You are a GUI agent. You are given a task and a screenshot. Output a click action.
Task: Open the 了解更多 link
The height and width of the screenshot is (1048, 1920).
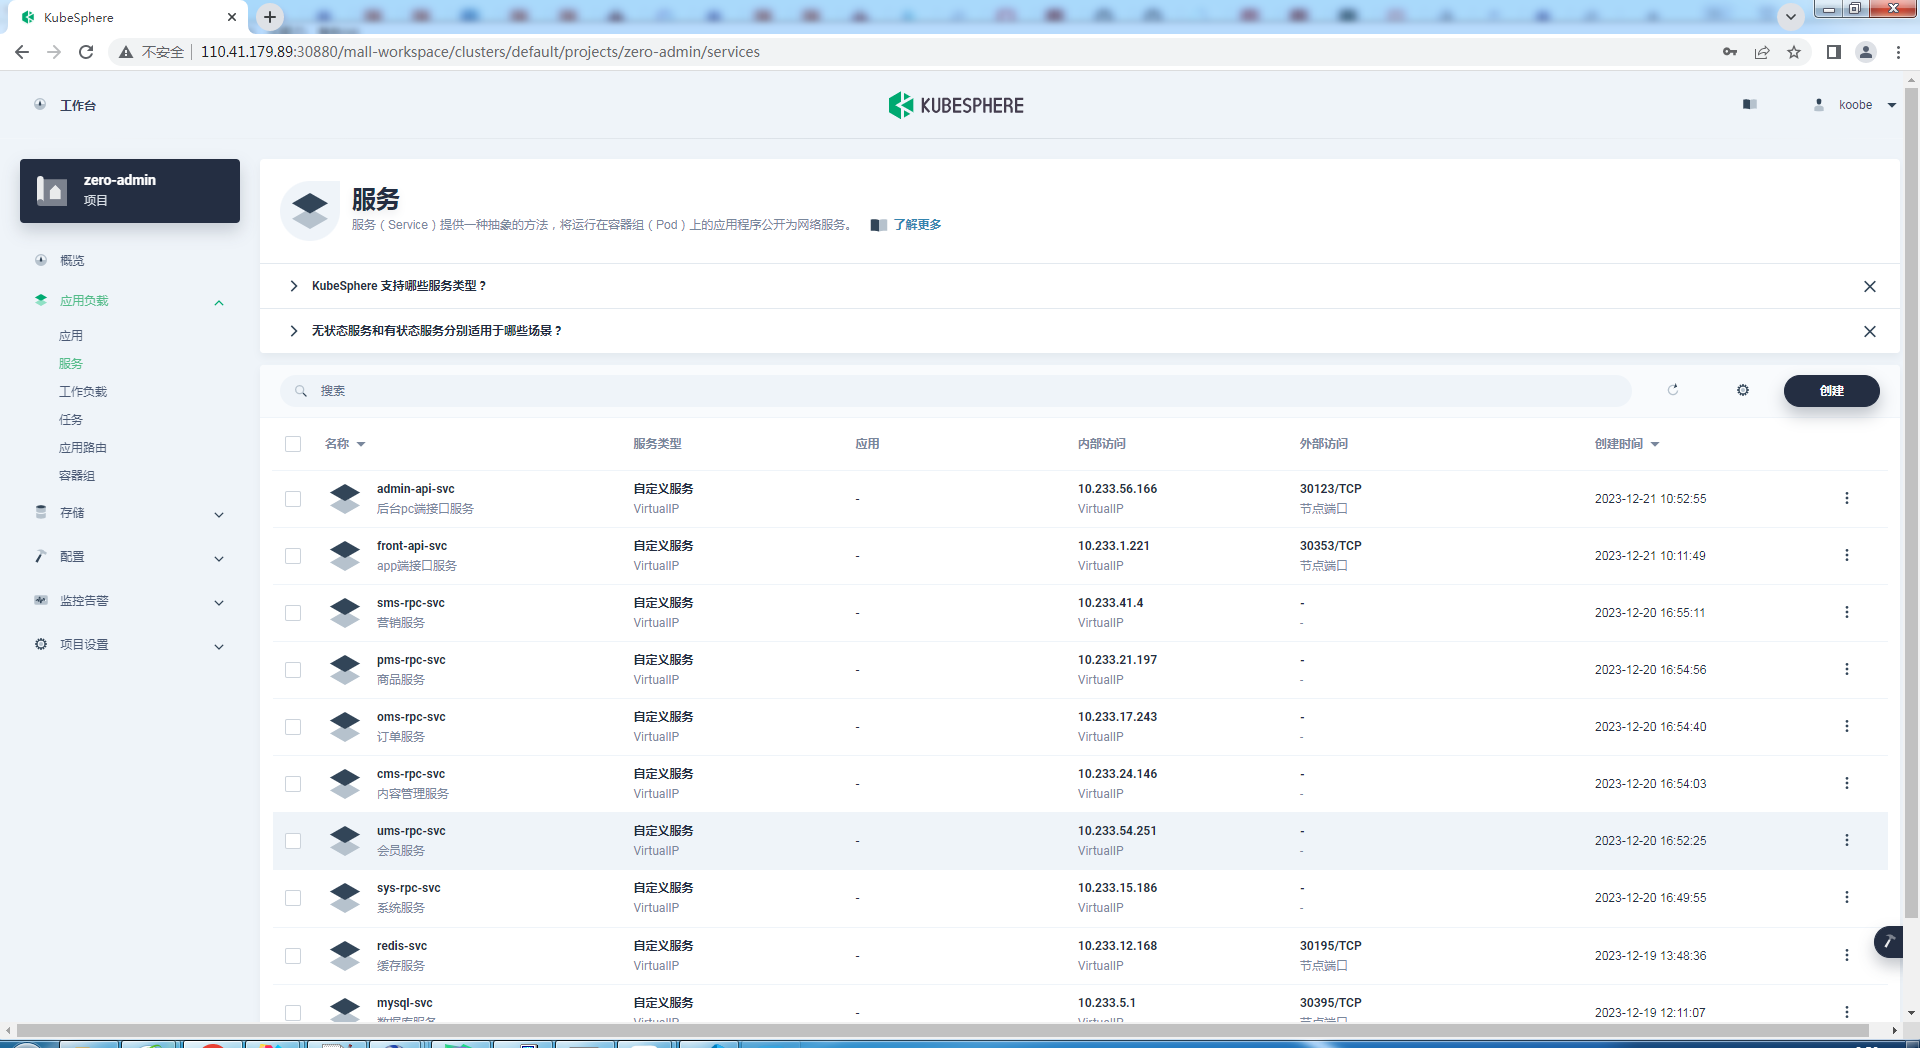(917, 225)
